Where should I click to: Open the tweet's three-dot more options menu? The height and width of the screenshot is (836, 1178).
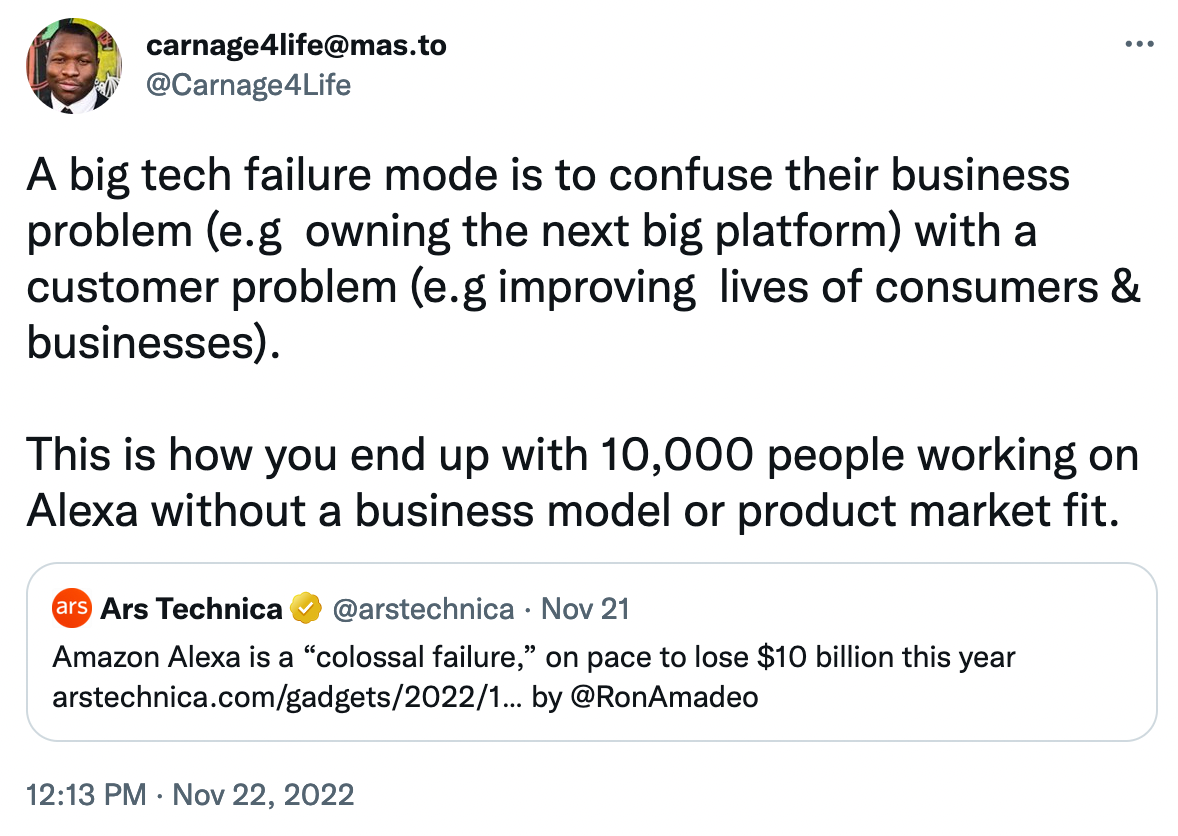[x=1139, y=44]
